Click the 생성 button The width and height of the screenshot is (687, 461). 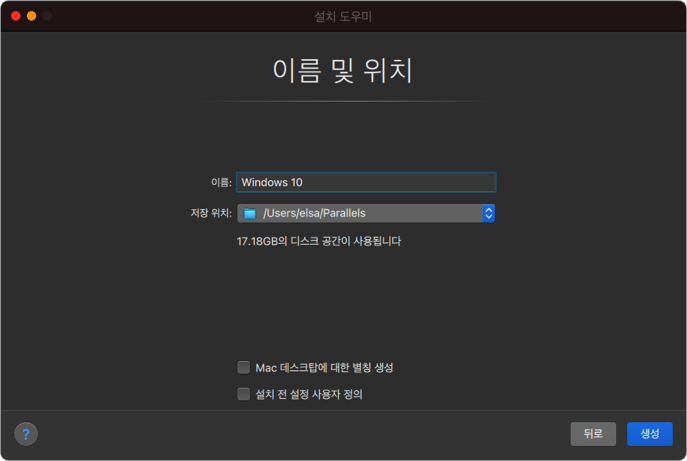649,434
